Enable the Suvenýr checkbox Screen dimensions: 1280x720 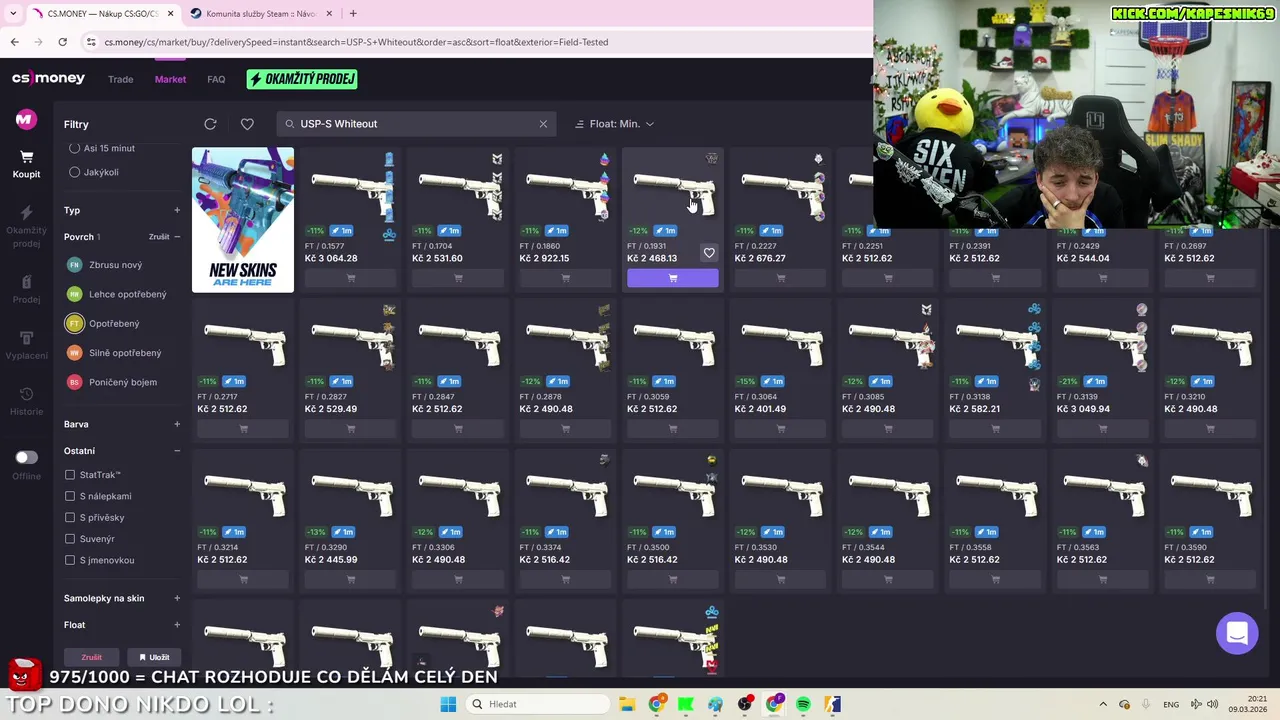[70, 539]
